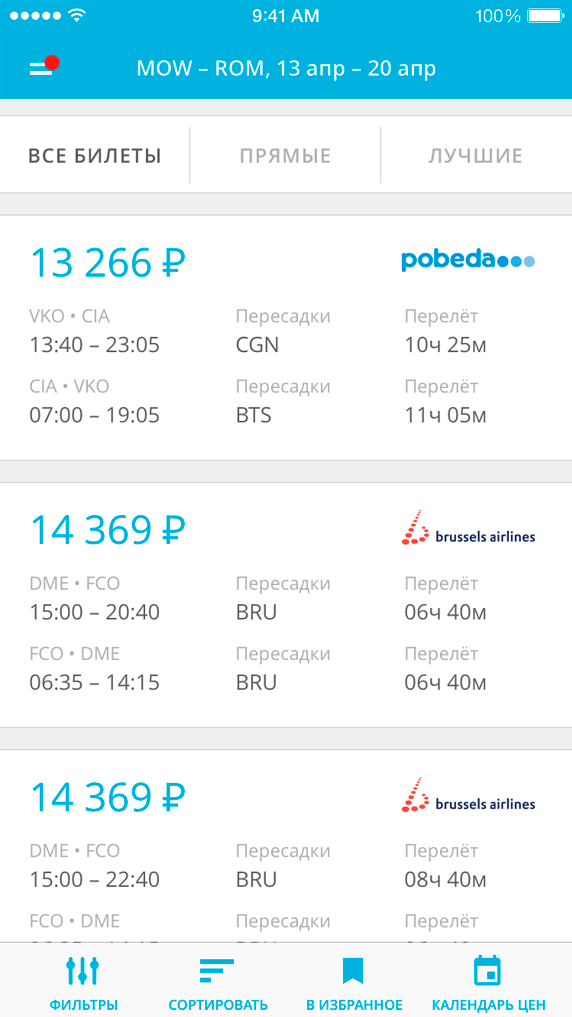572x1017 pixels.
Task: Open the hamburger menu with red dot
Action: tap(44, 67)
